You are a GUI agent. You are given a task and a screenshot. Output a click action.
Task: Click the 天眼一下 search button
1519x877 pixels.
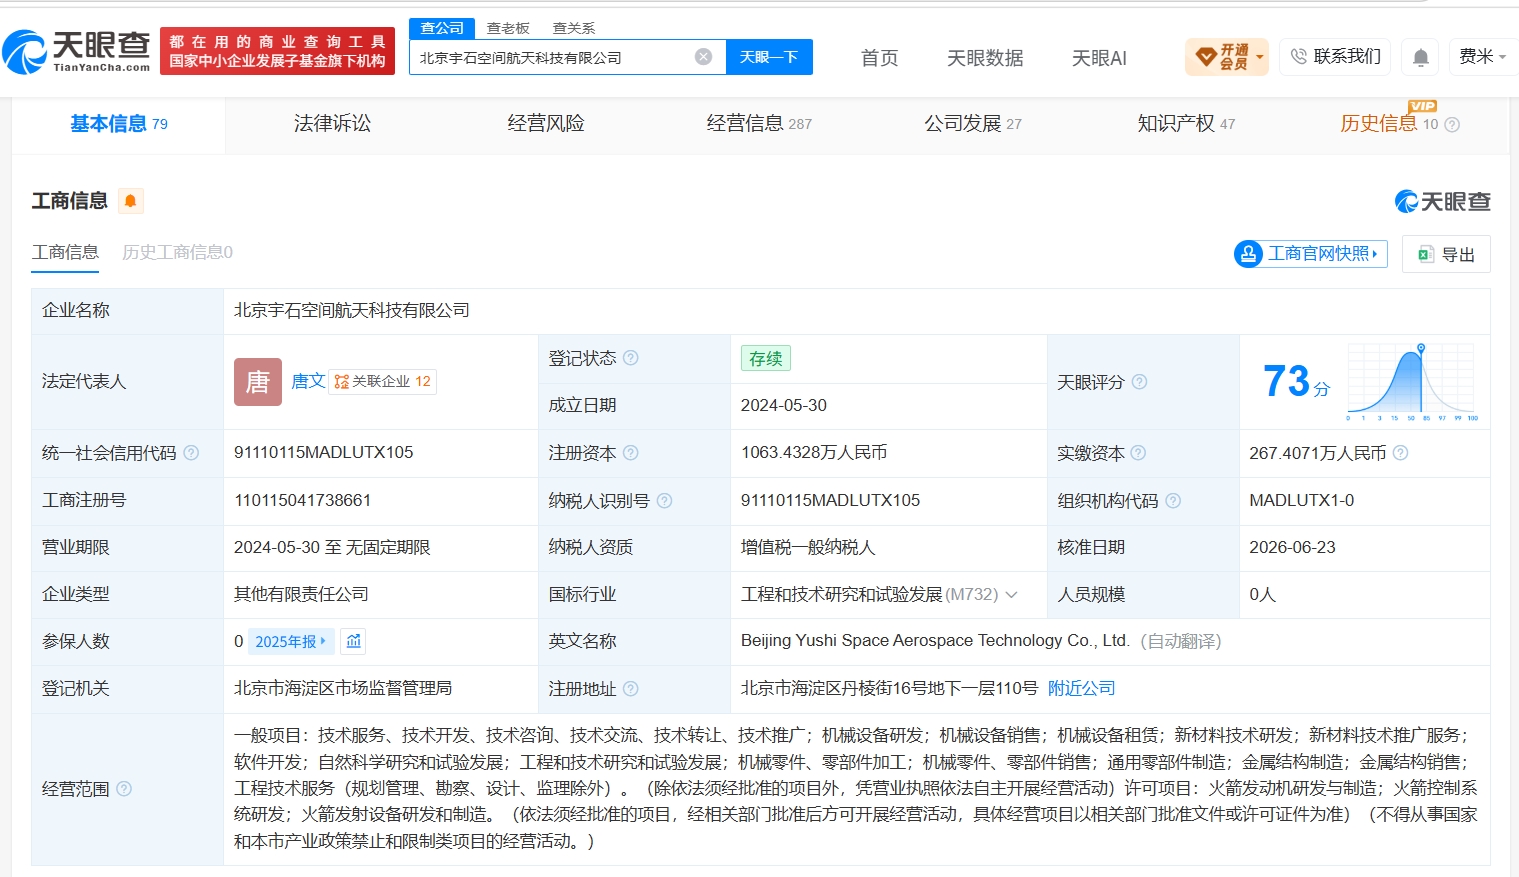coord(769,57)
